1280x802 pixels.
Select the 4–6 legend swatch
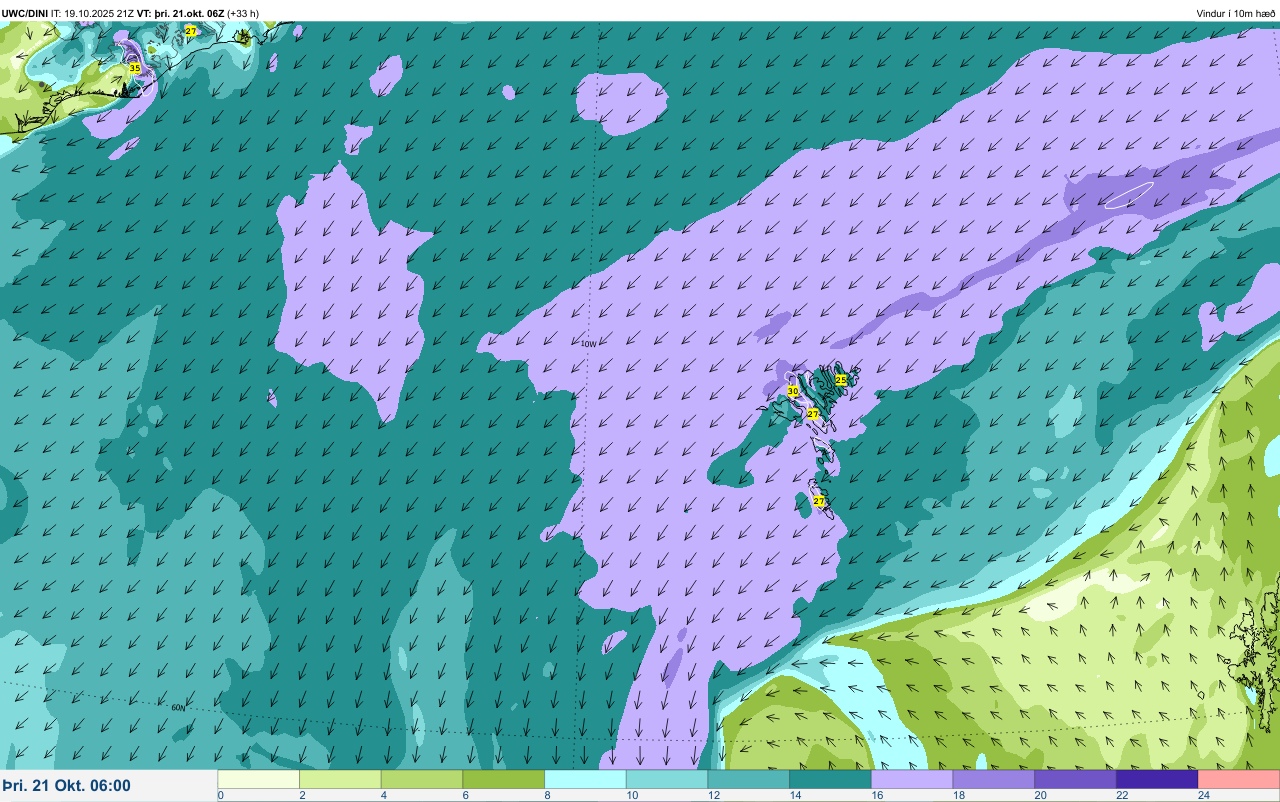[x=422, y=779]
